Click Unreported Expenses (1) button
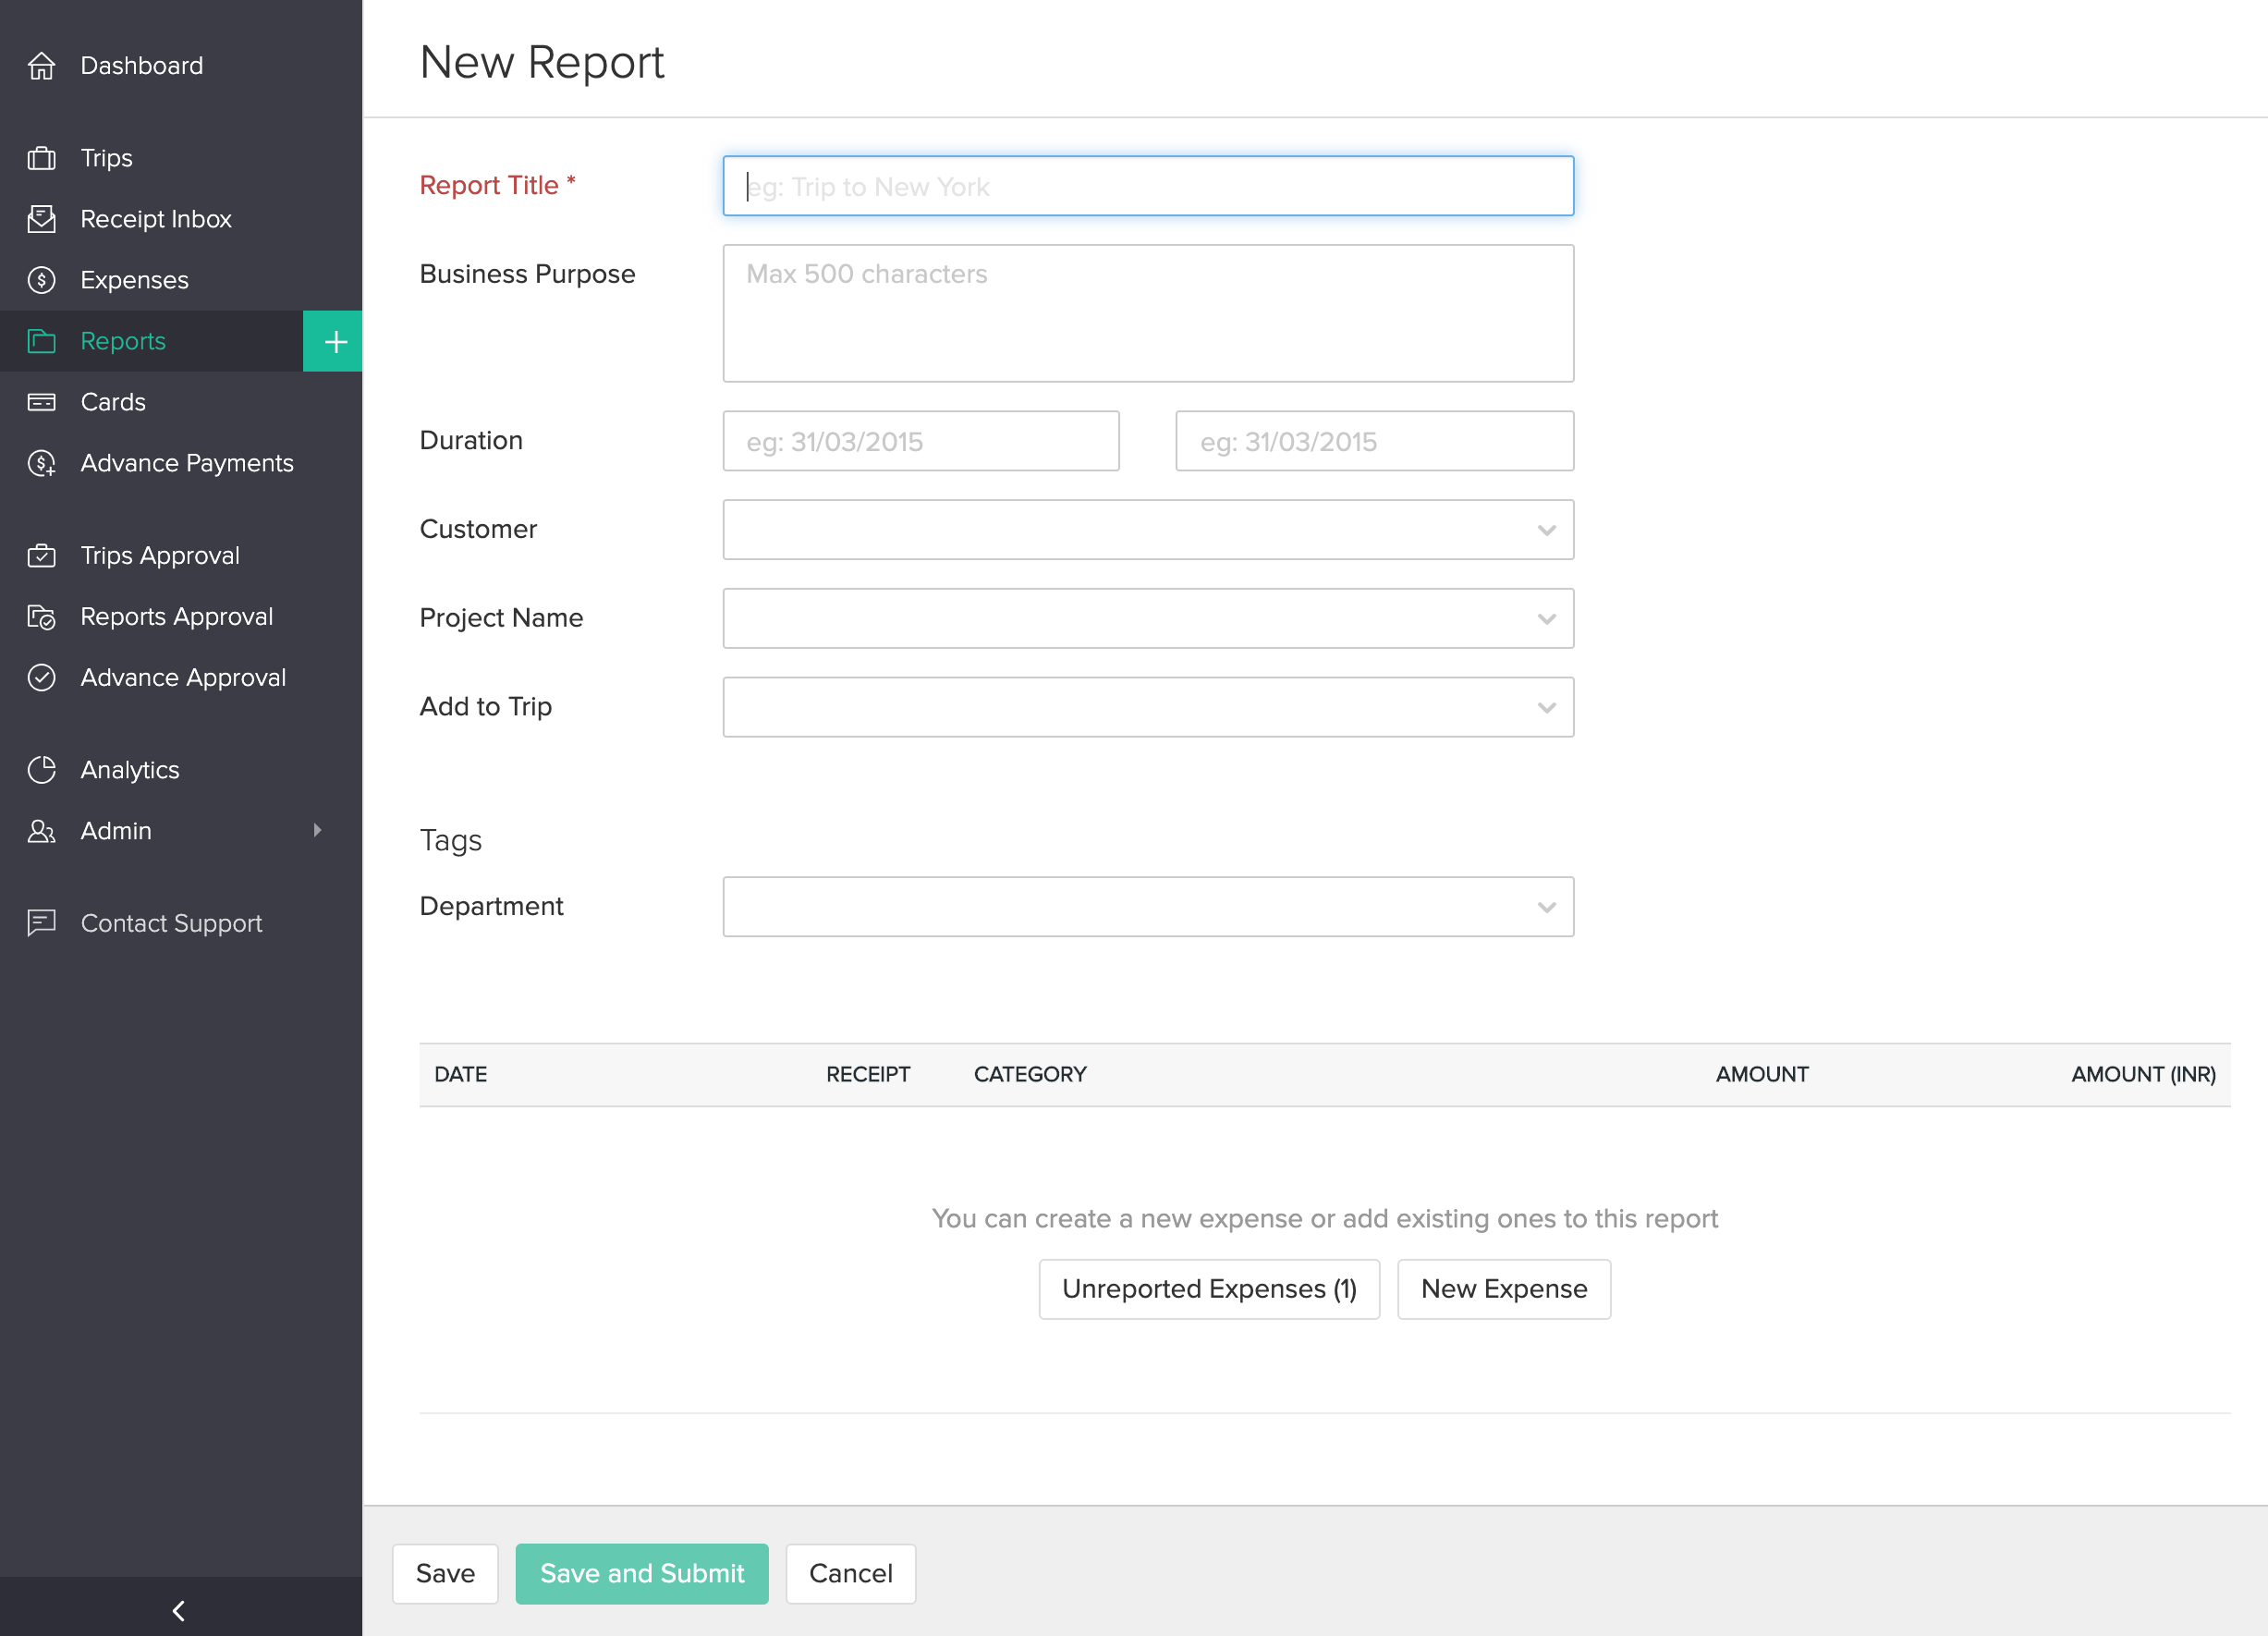Screen dimensions: 2268x1636 point(1208,1289)
